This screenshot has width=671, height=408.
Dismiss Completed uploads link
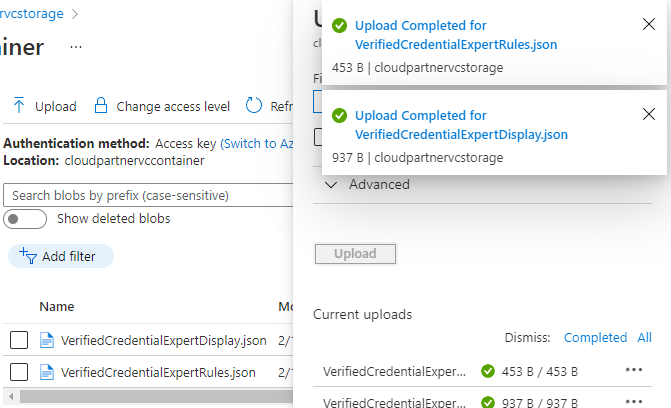click(595, 338)
